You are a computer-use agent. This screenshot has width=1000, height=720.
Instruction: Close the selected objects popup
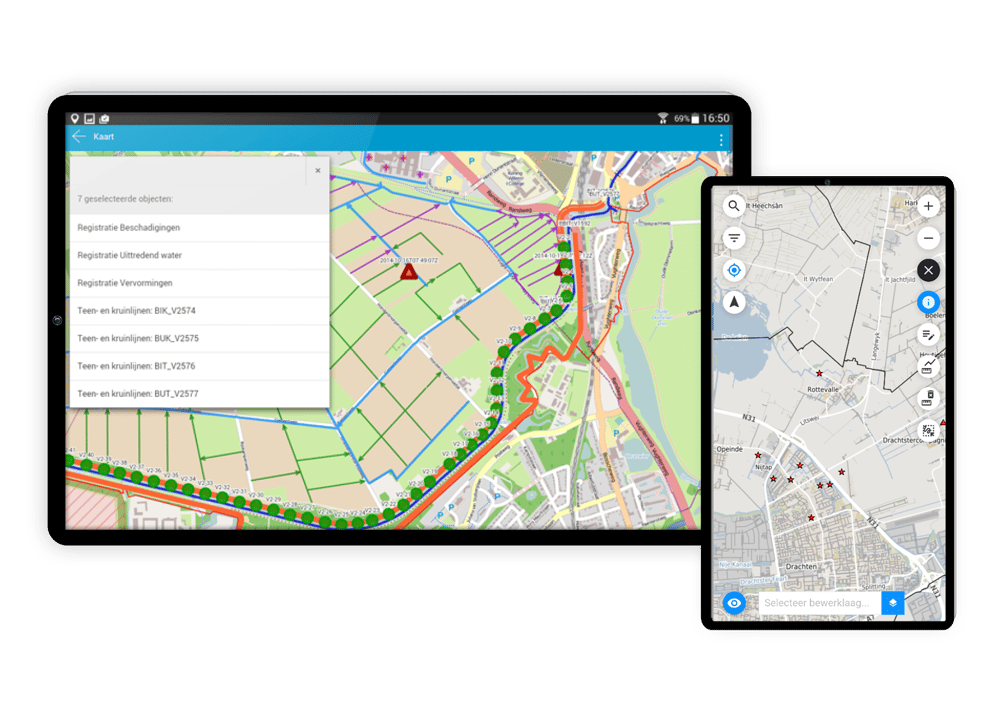click(318, 170)
